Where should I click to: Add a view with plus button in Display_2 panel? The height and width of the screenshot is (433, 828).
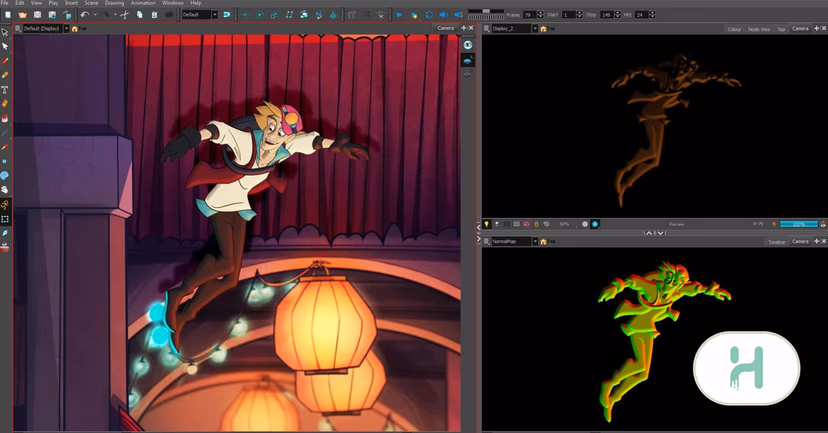(816, 29)
